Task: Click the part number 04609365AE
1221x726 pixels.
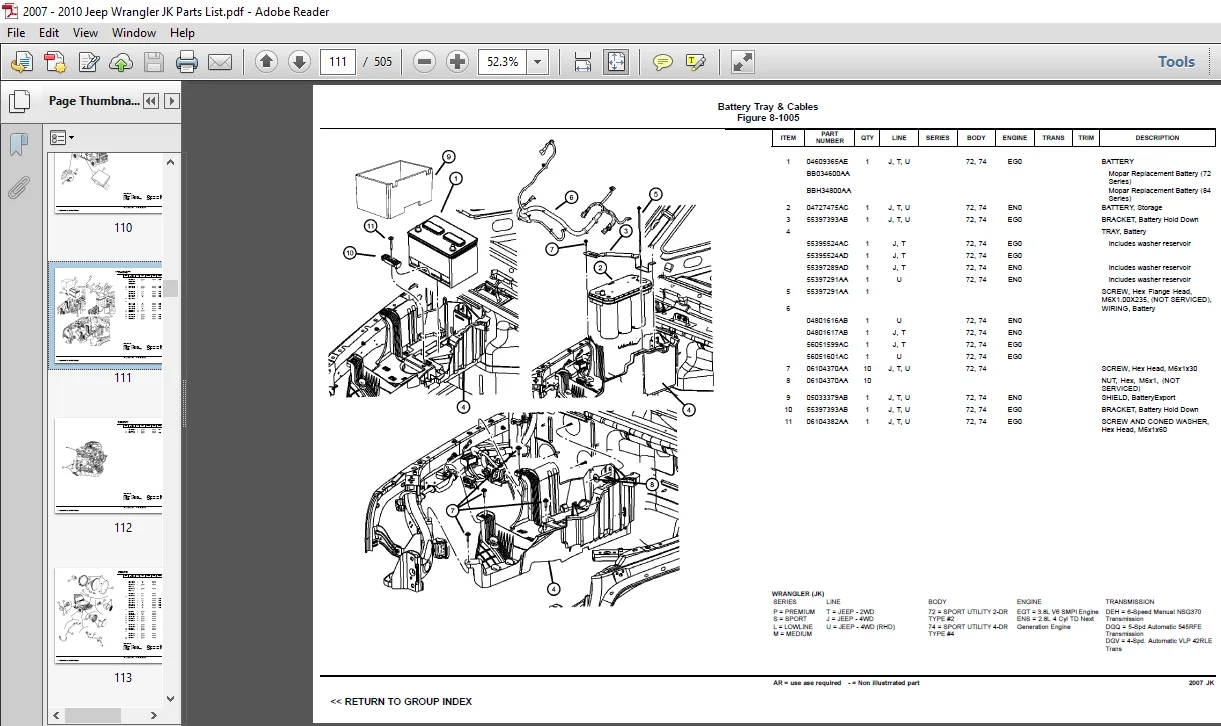Action: coord(827,161)
